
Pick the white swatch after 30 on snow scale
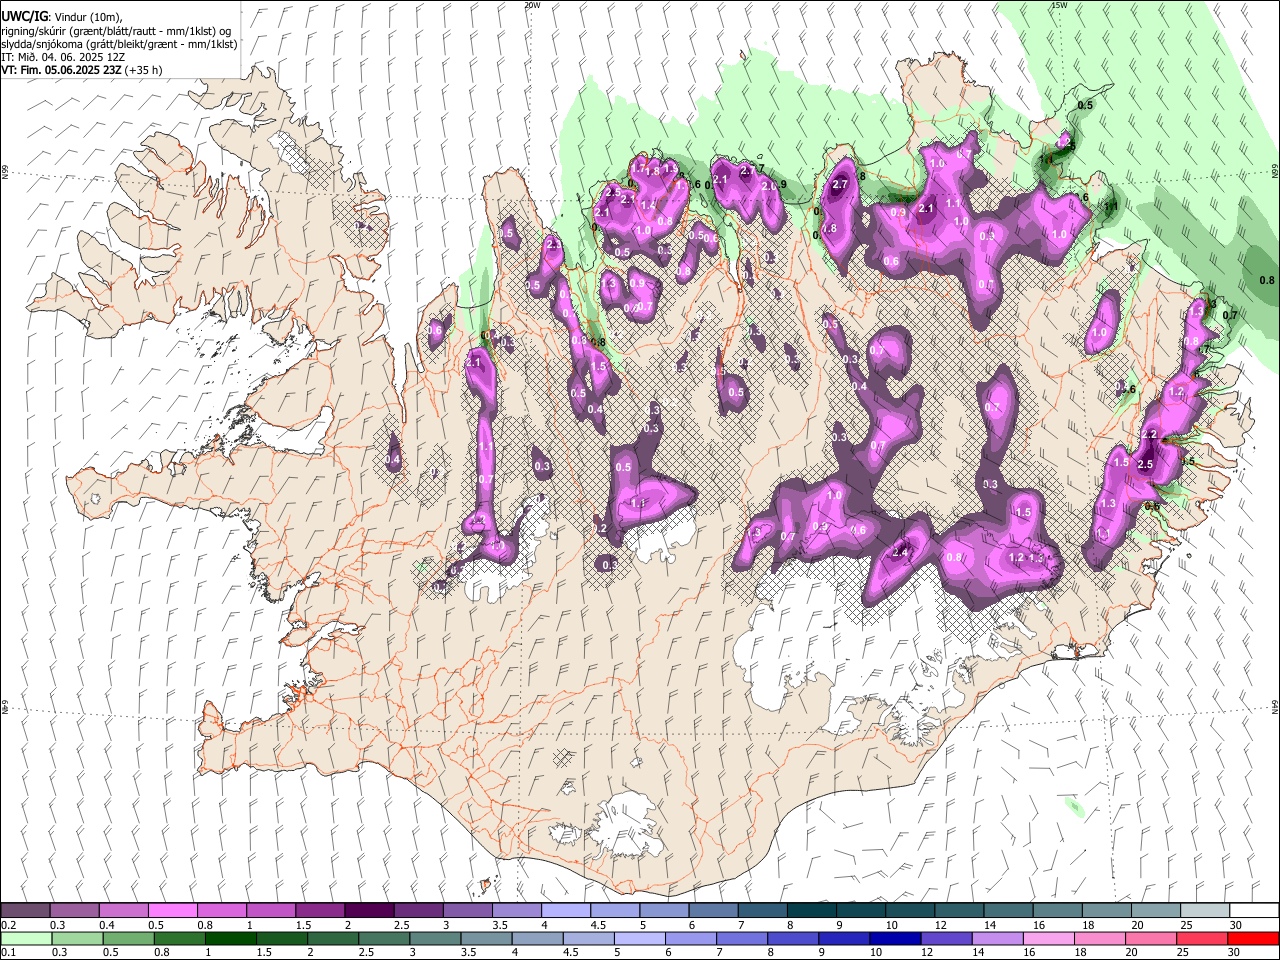click(1254, 911)
